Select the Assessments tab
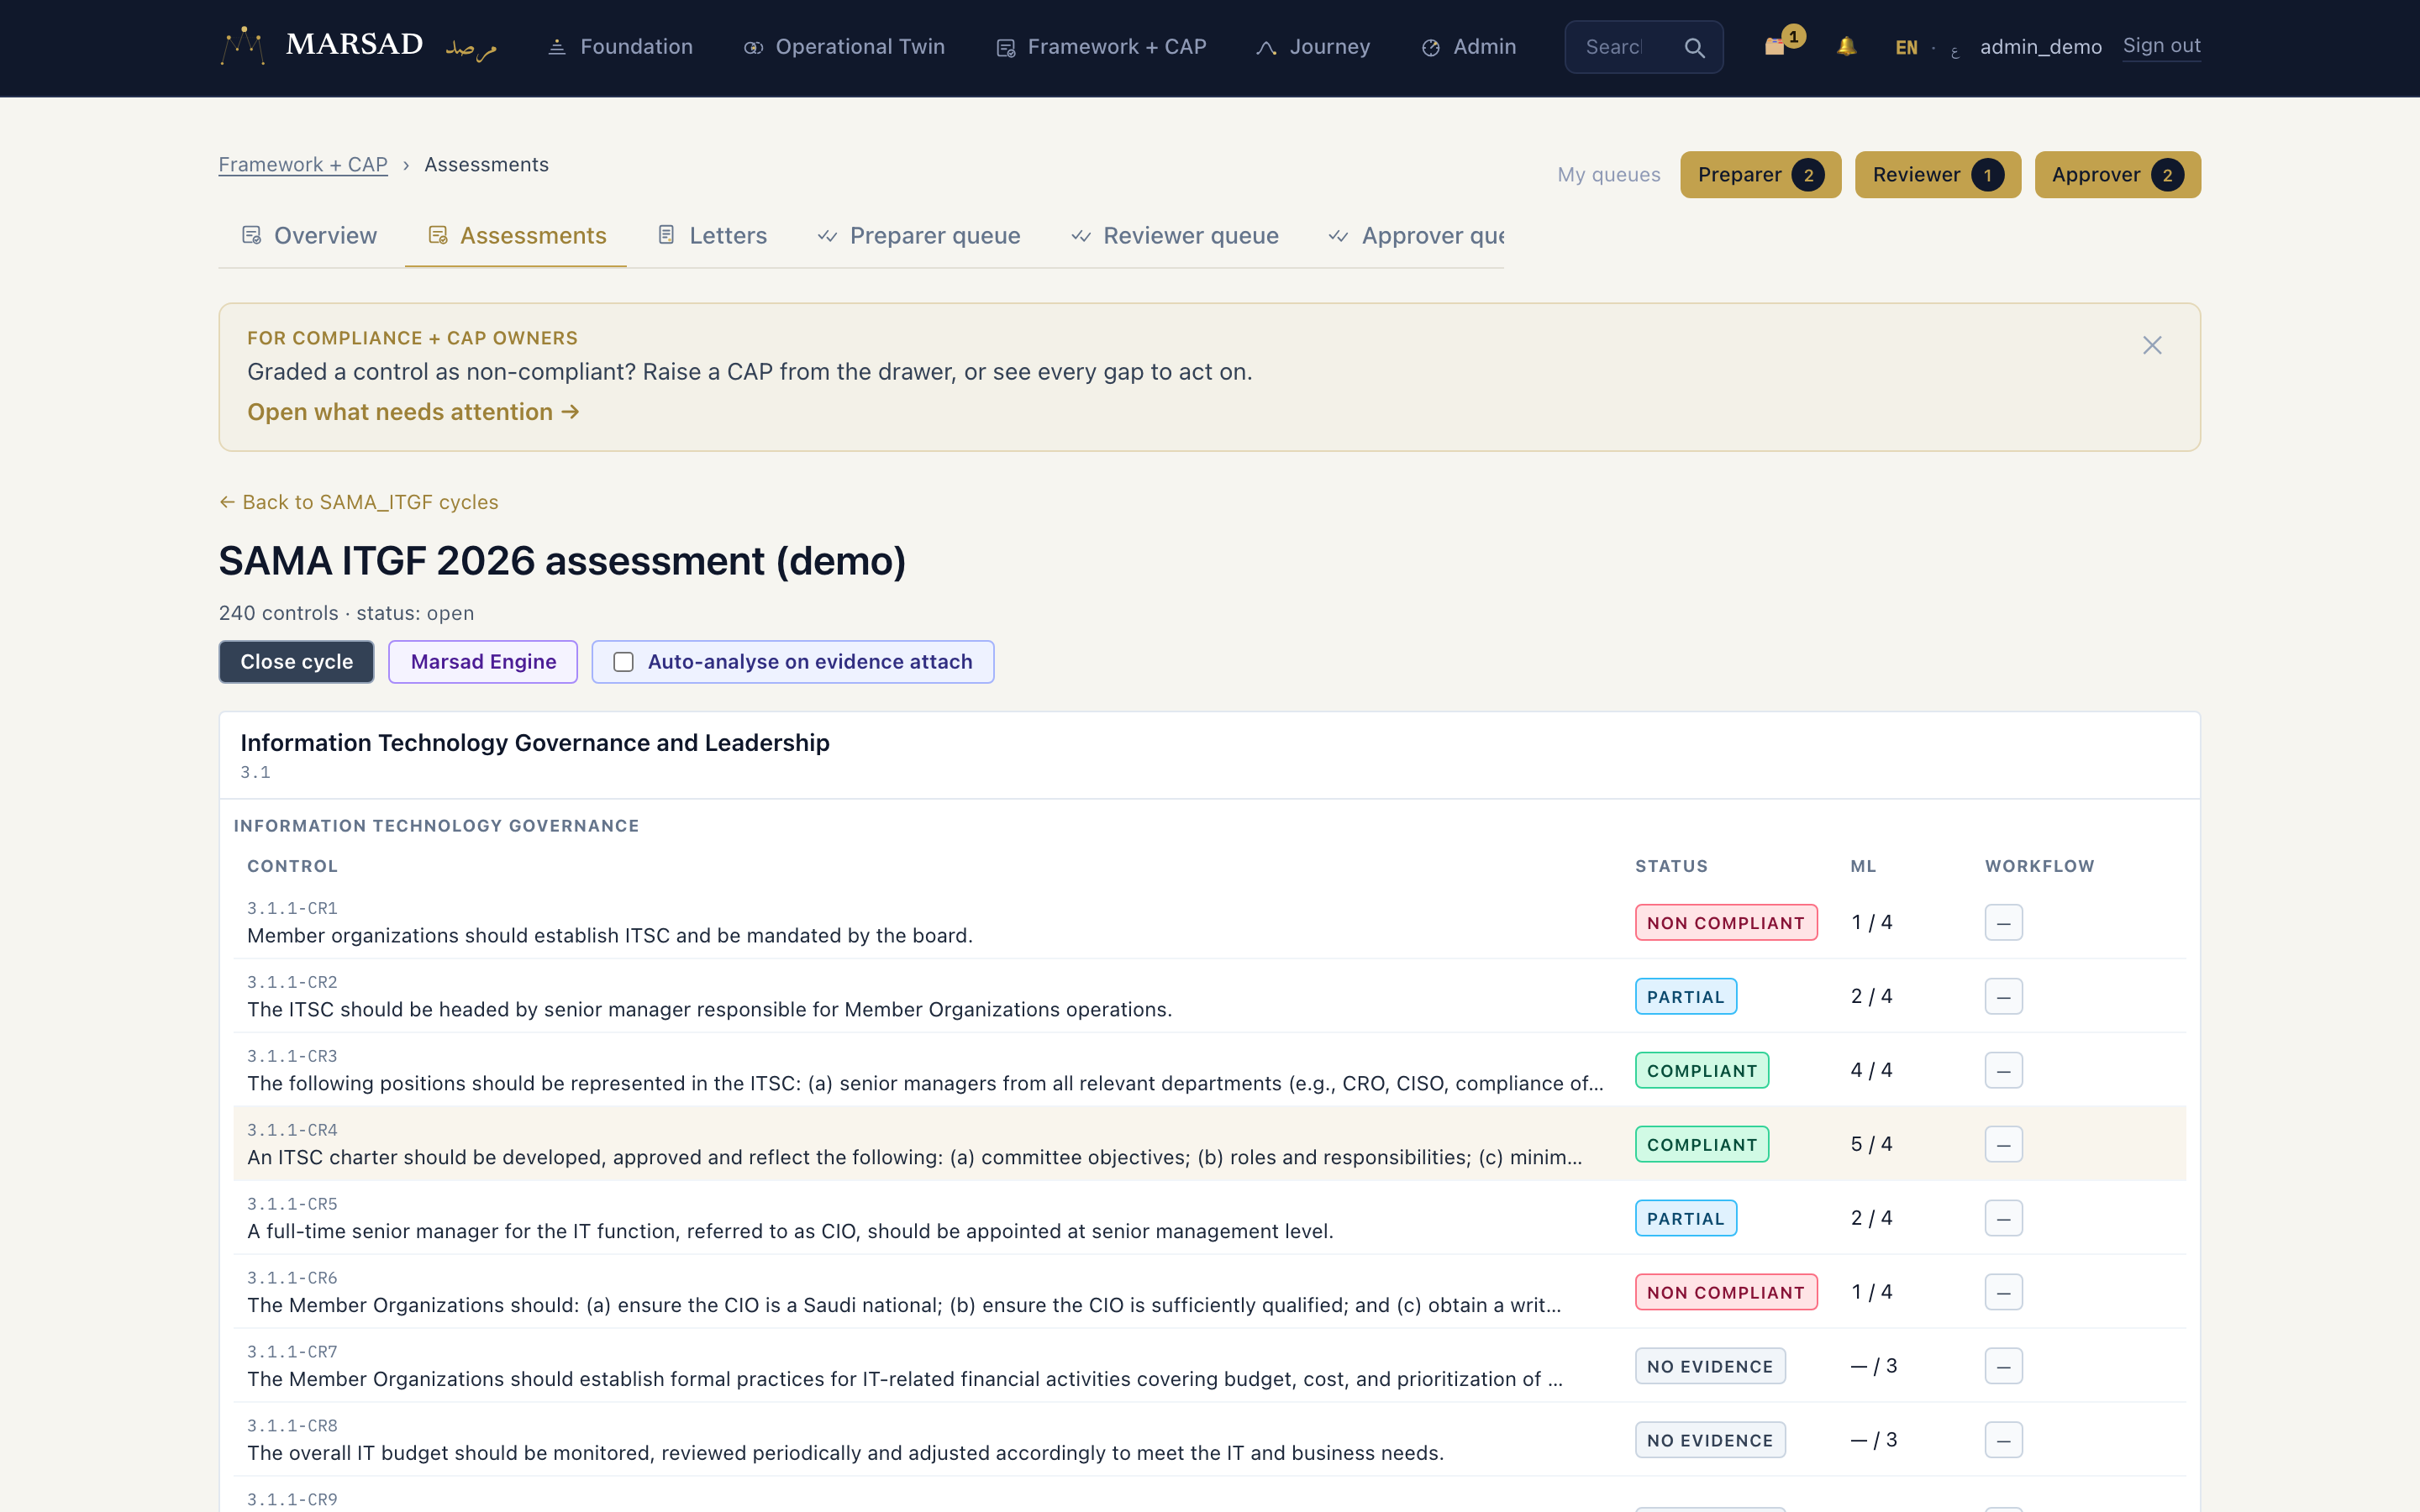The height and width of the screenshot is (1512, 2420). tap(517, 236)
